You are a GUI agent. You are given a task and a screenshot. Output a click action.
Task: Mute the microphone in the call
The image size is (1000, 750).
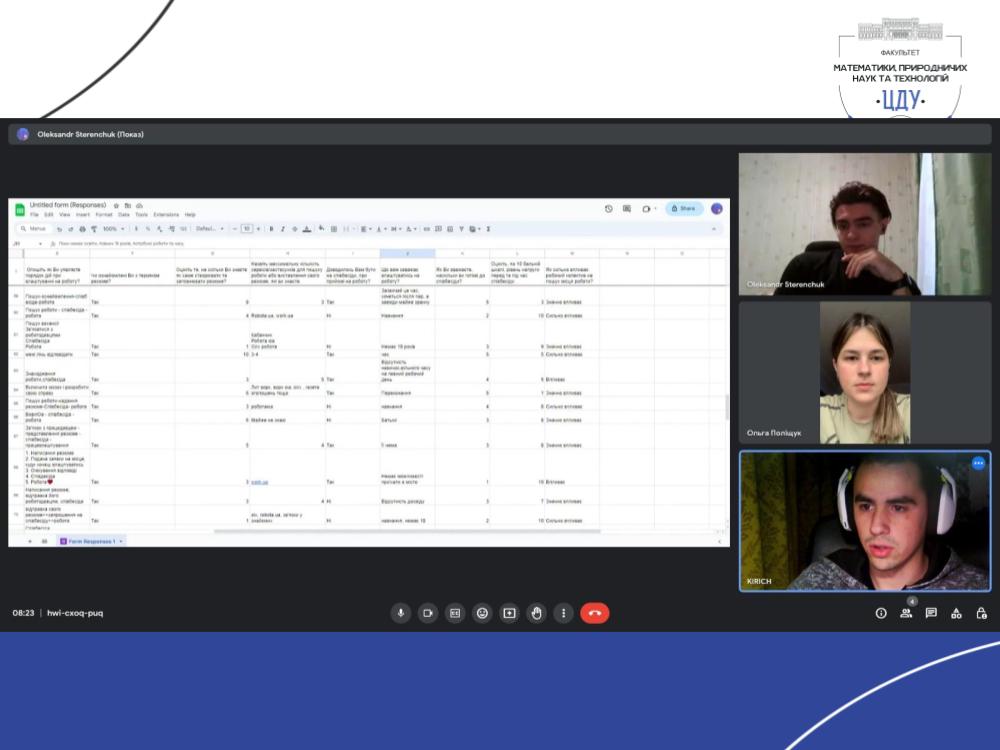[401, 613]
